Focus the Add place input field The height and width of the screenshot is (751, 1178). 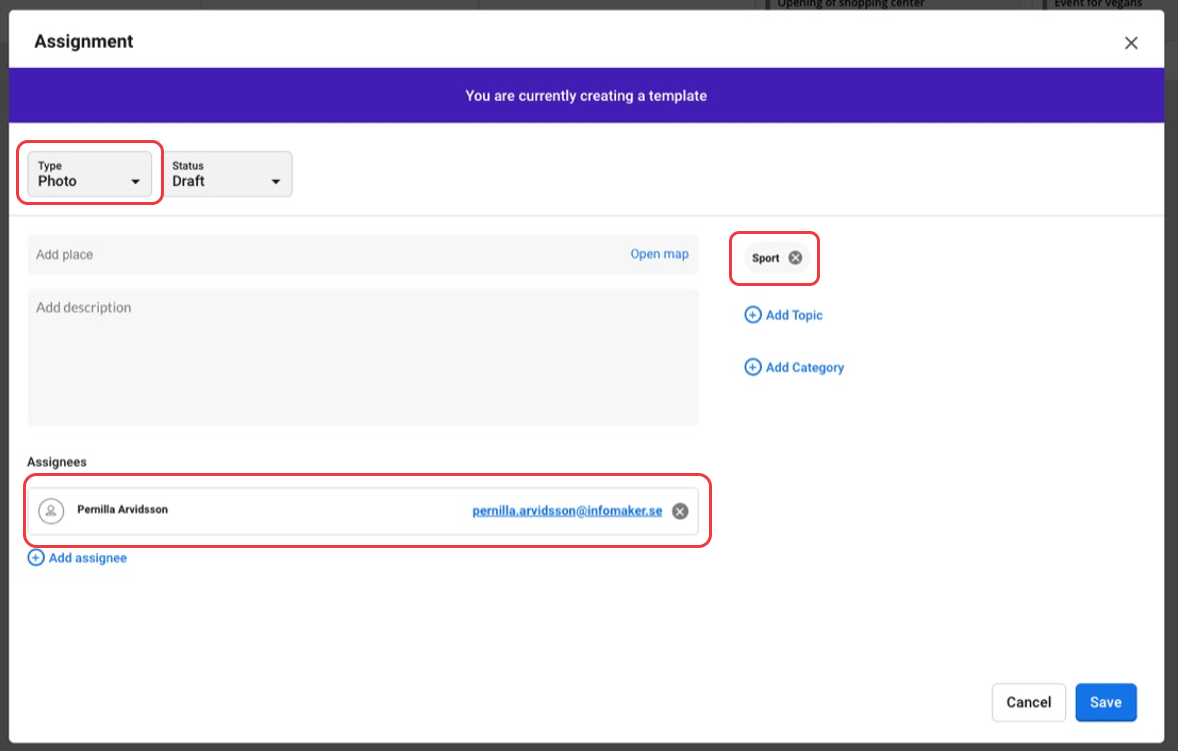pyautogui.click(x=320, y=255)
